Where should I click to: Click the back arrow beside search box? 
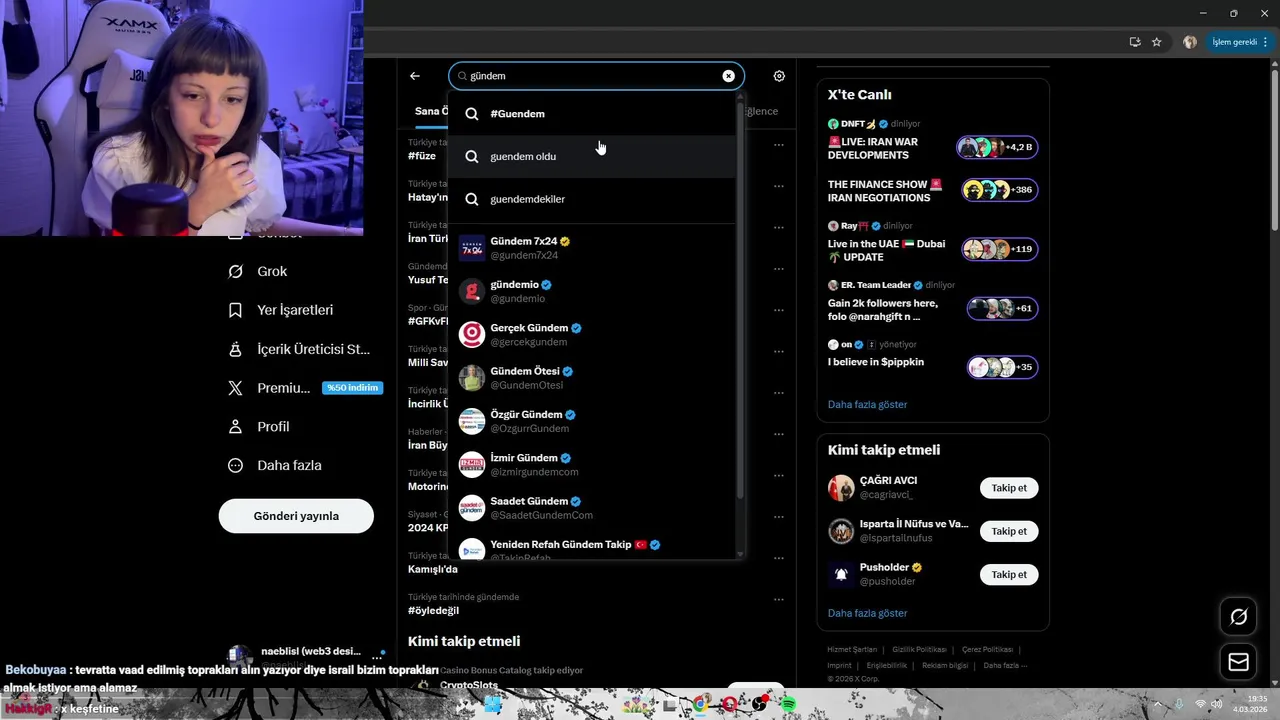pyautogui.click(x=415, y=76)
